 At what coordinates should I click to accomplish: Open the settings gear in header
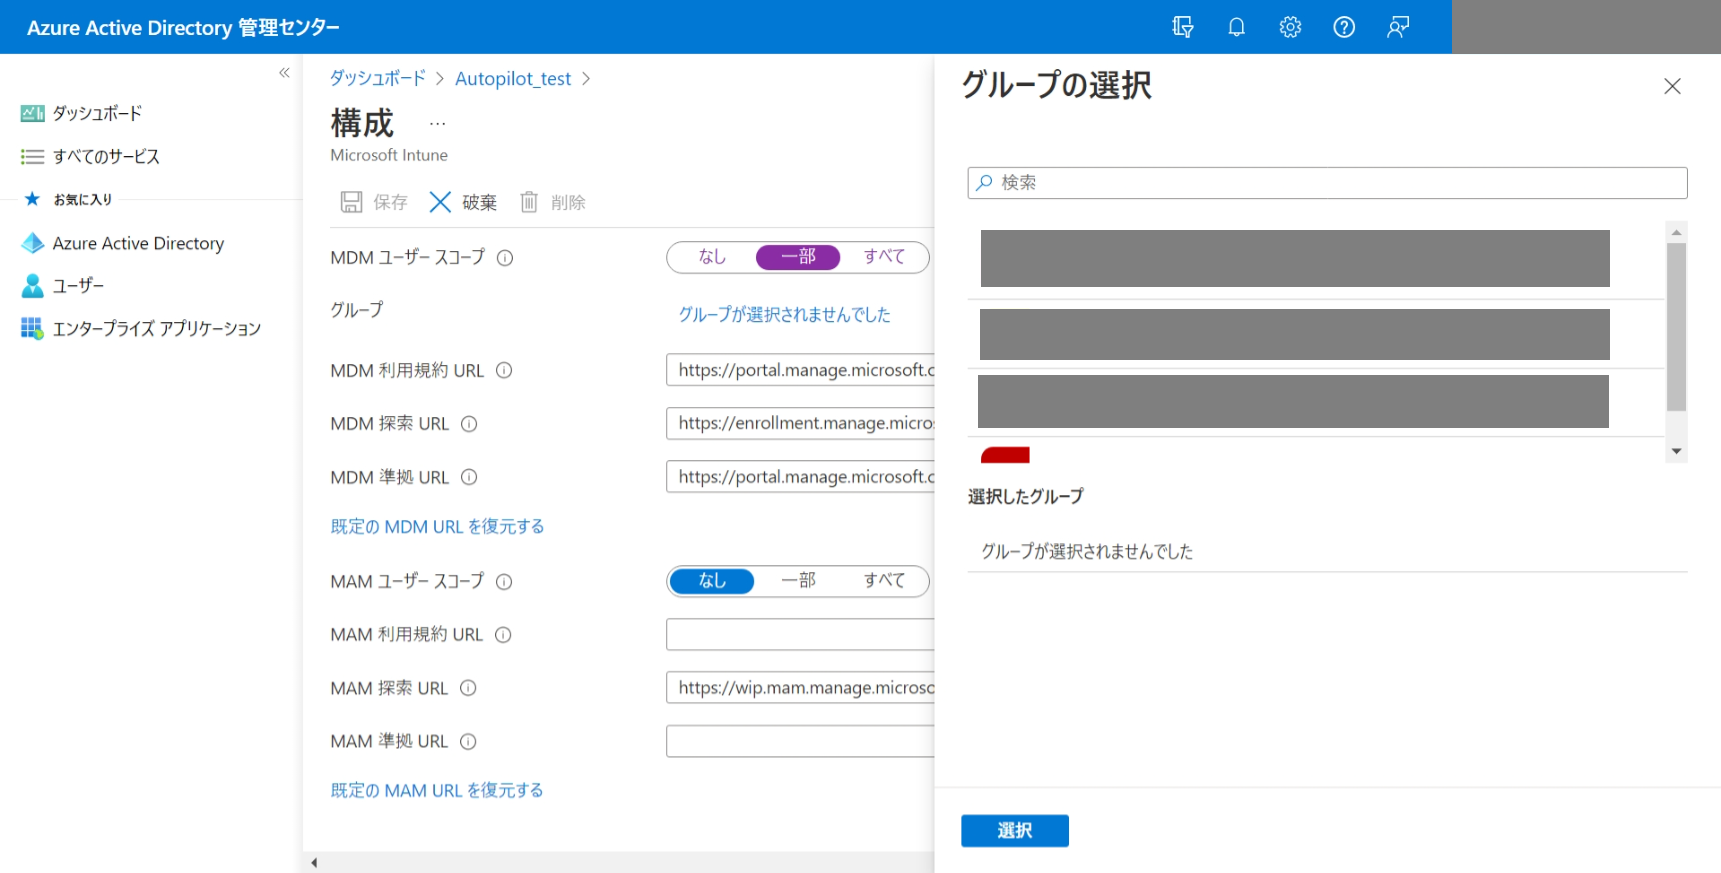[x=1291, y=27]
